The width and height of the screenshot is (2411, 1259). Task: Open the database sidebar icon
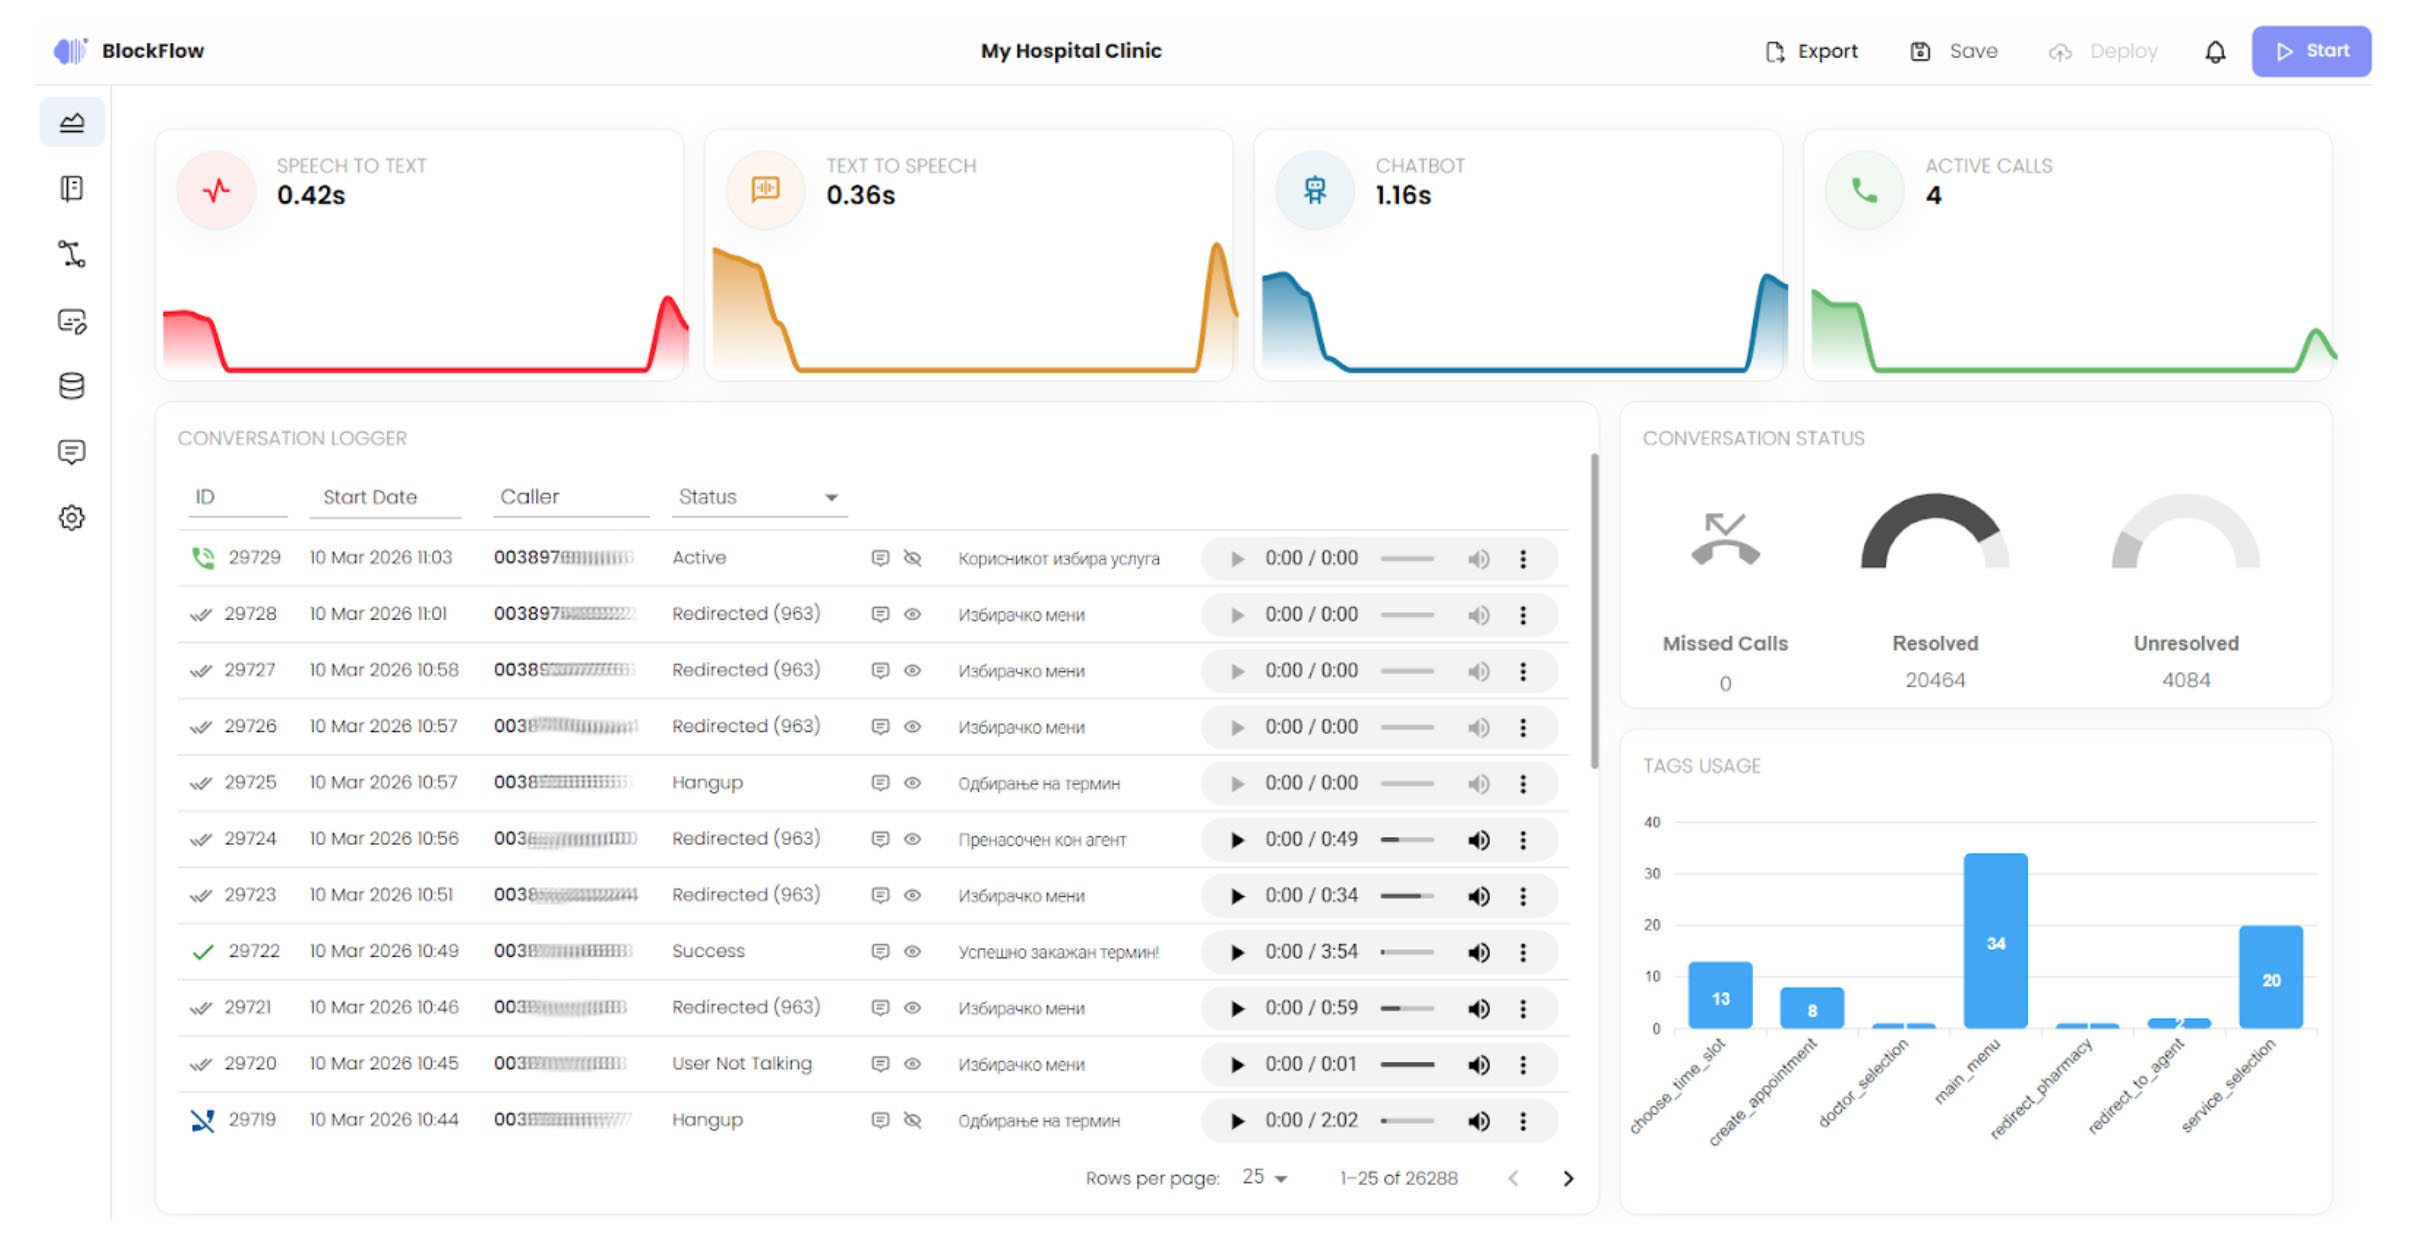[71, 386]
